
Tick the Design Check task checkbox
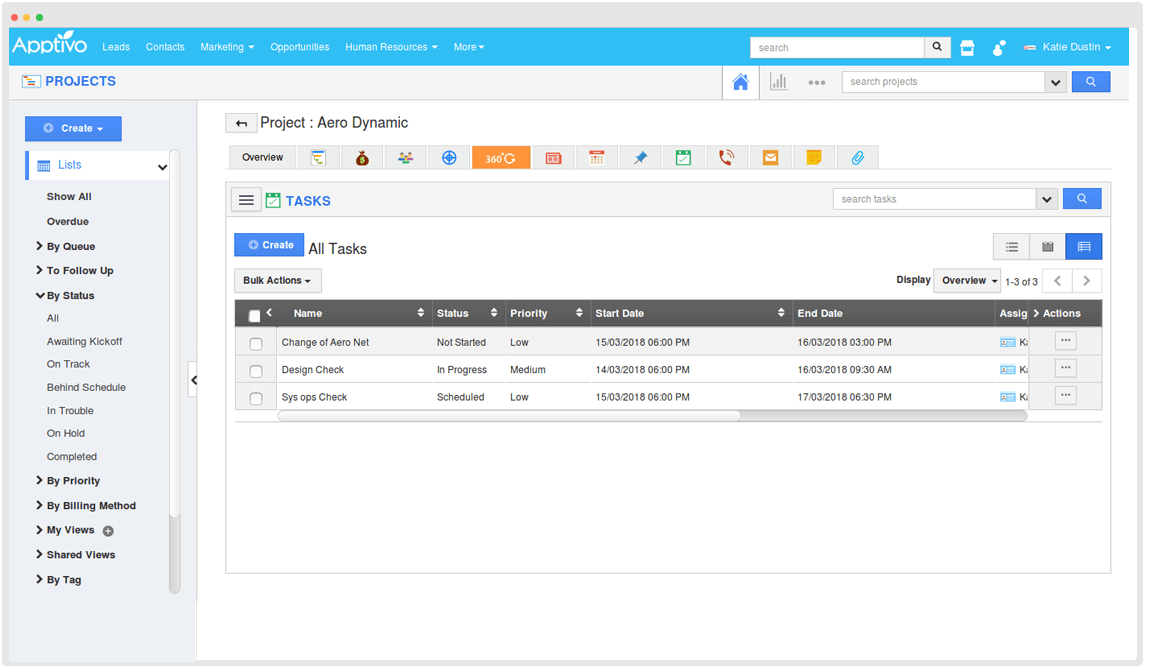(256, 371)
